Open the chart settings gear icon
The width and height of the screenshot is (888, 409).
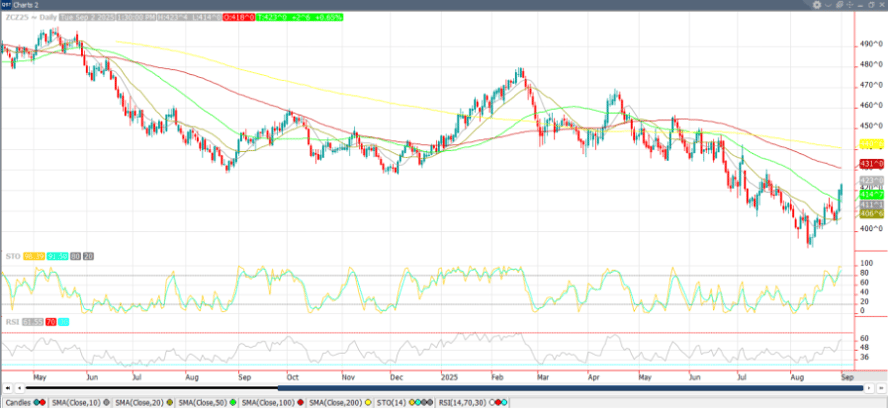(x=817, y=5)
